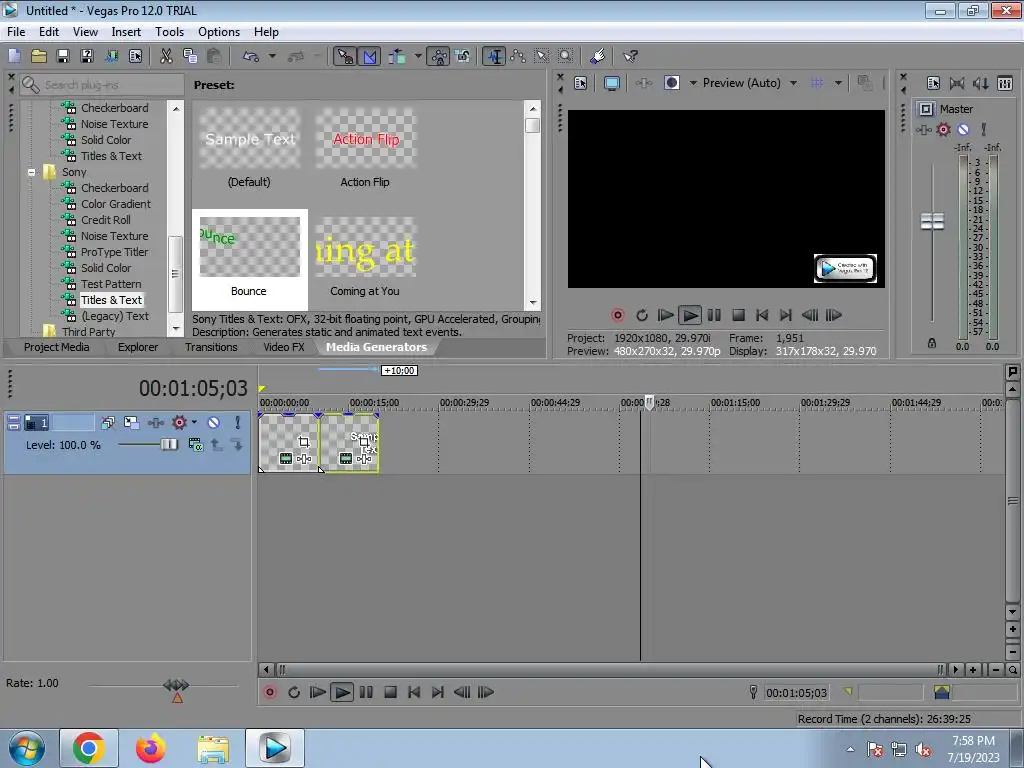Click Go to Start in timeline transport
1024x768 pixels.
tap(413, 692)
